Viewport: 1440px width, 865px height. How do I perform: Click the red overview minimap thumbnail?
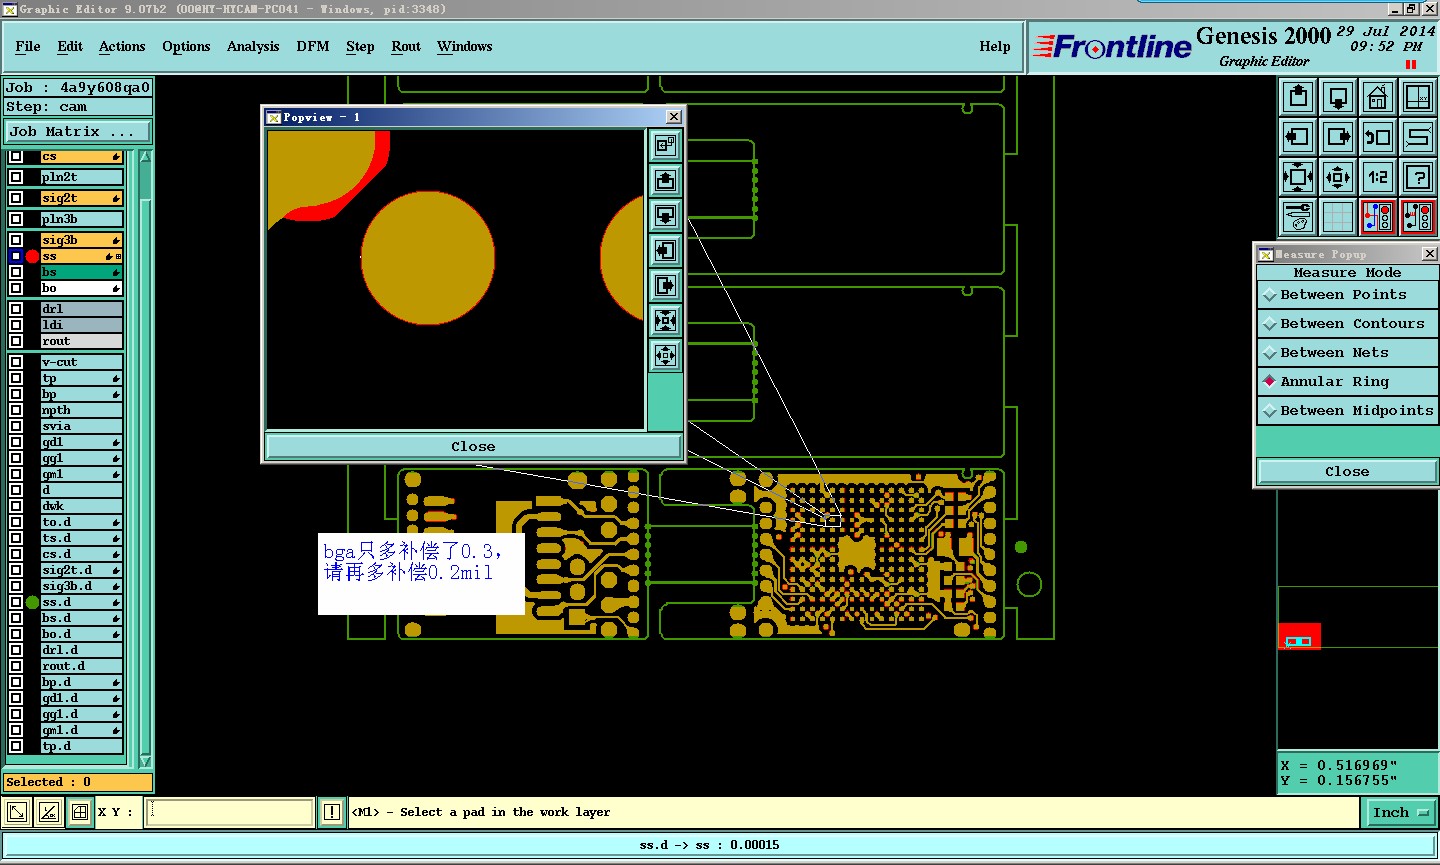1299,637
